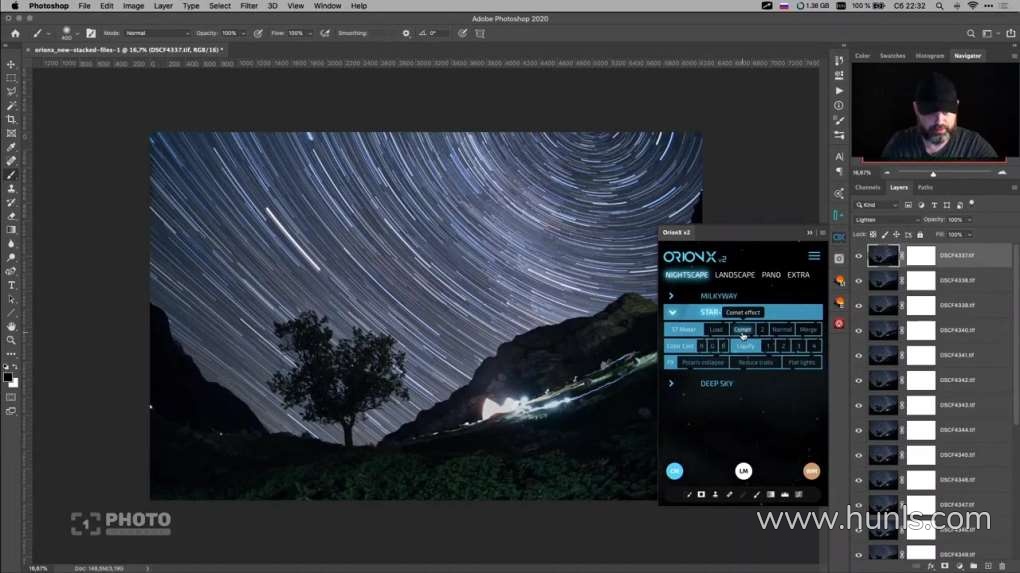The width and height of the screenshot is (1020, 573).
Task: Select the Type tool
Action: (11, 285)
